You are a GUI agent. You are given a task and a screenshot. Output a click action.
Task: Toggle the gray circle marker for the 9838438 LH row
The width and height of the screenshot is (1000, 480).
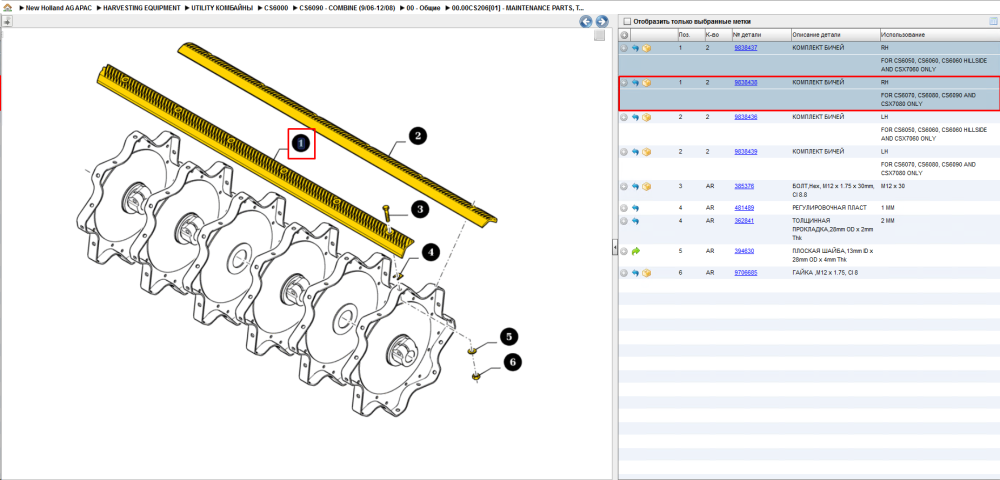(x=624, y=117)
